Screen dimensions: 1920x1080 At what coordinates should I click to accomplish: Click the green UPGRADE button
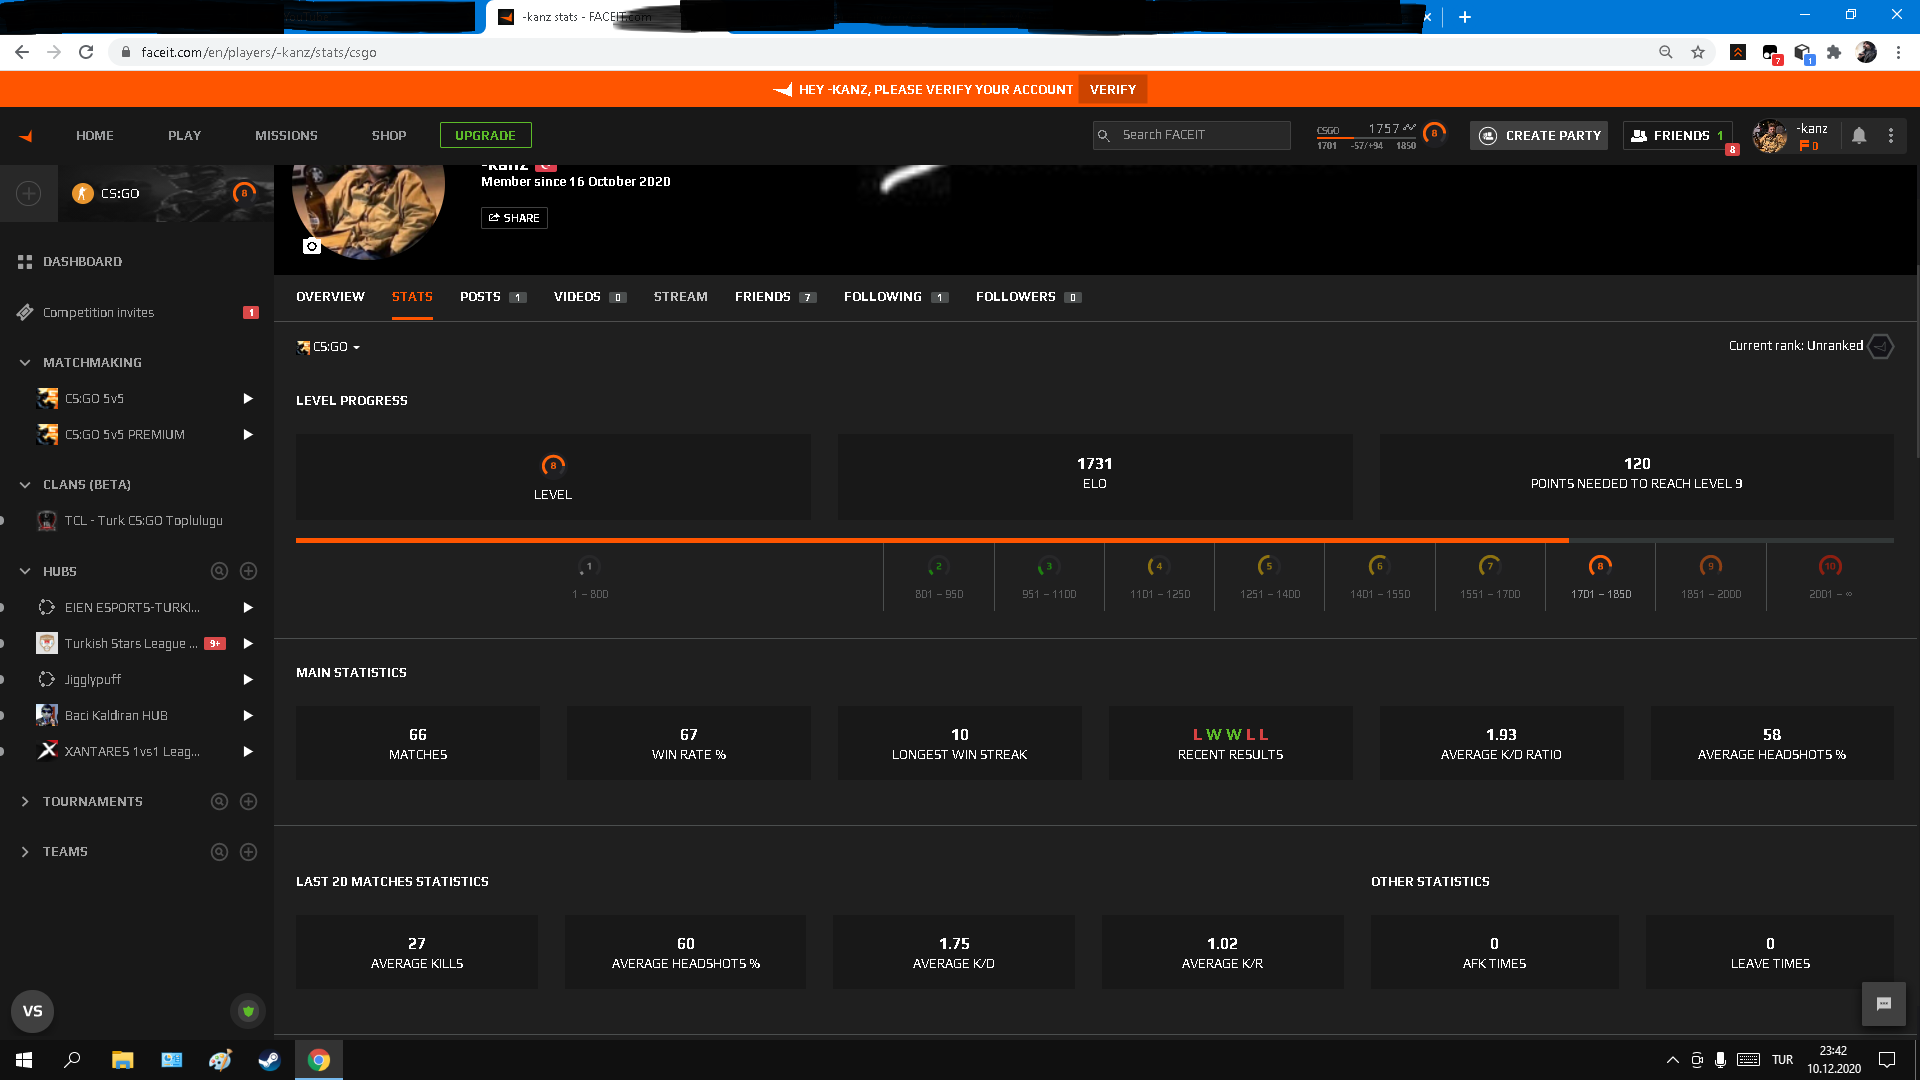(x=485, y=135)
